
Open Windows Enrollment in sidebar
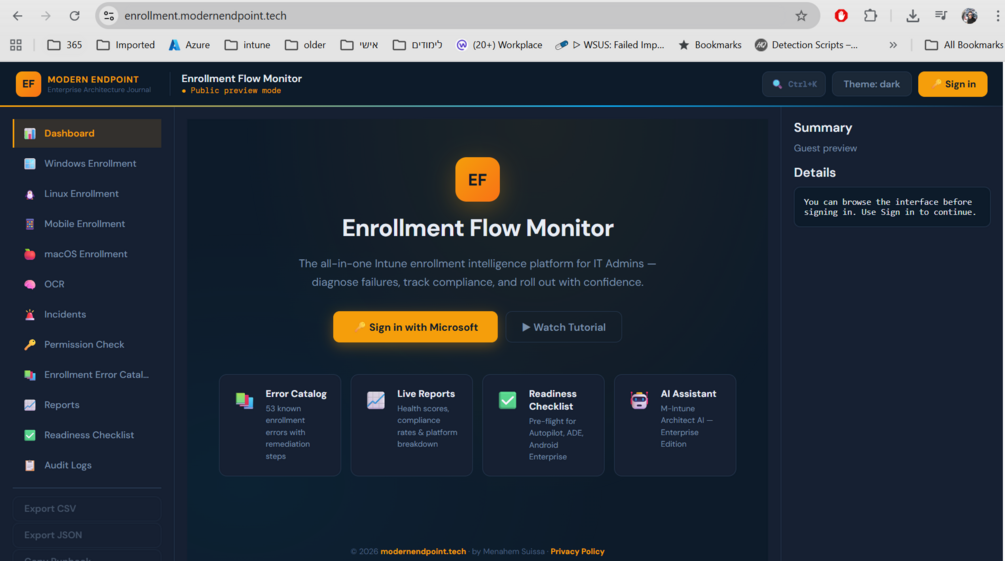(x=87, y=163)
